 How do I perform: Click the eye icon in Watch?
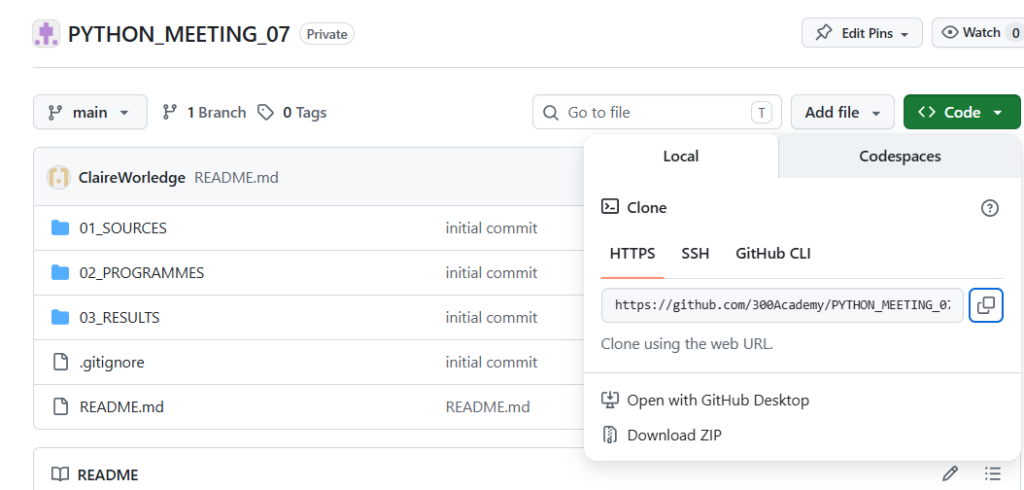tap(950, 33)
